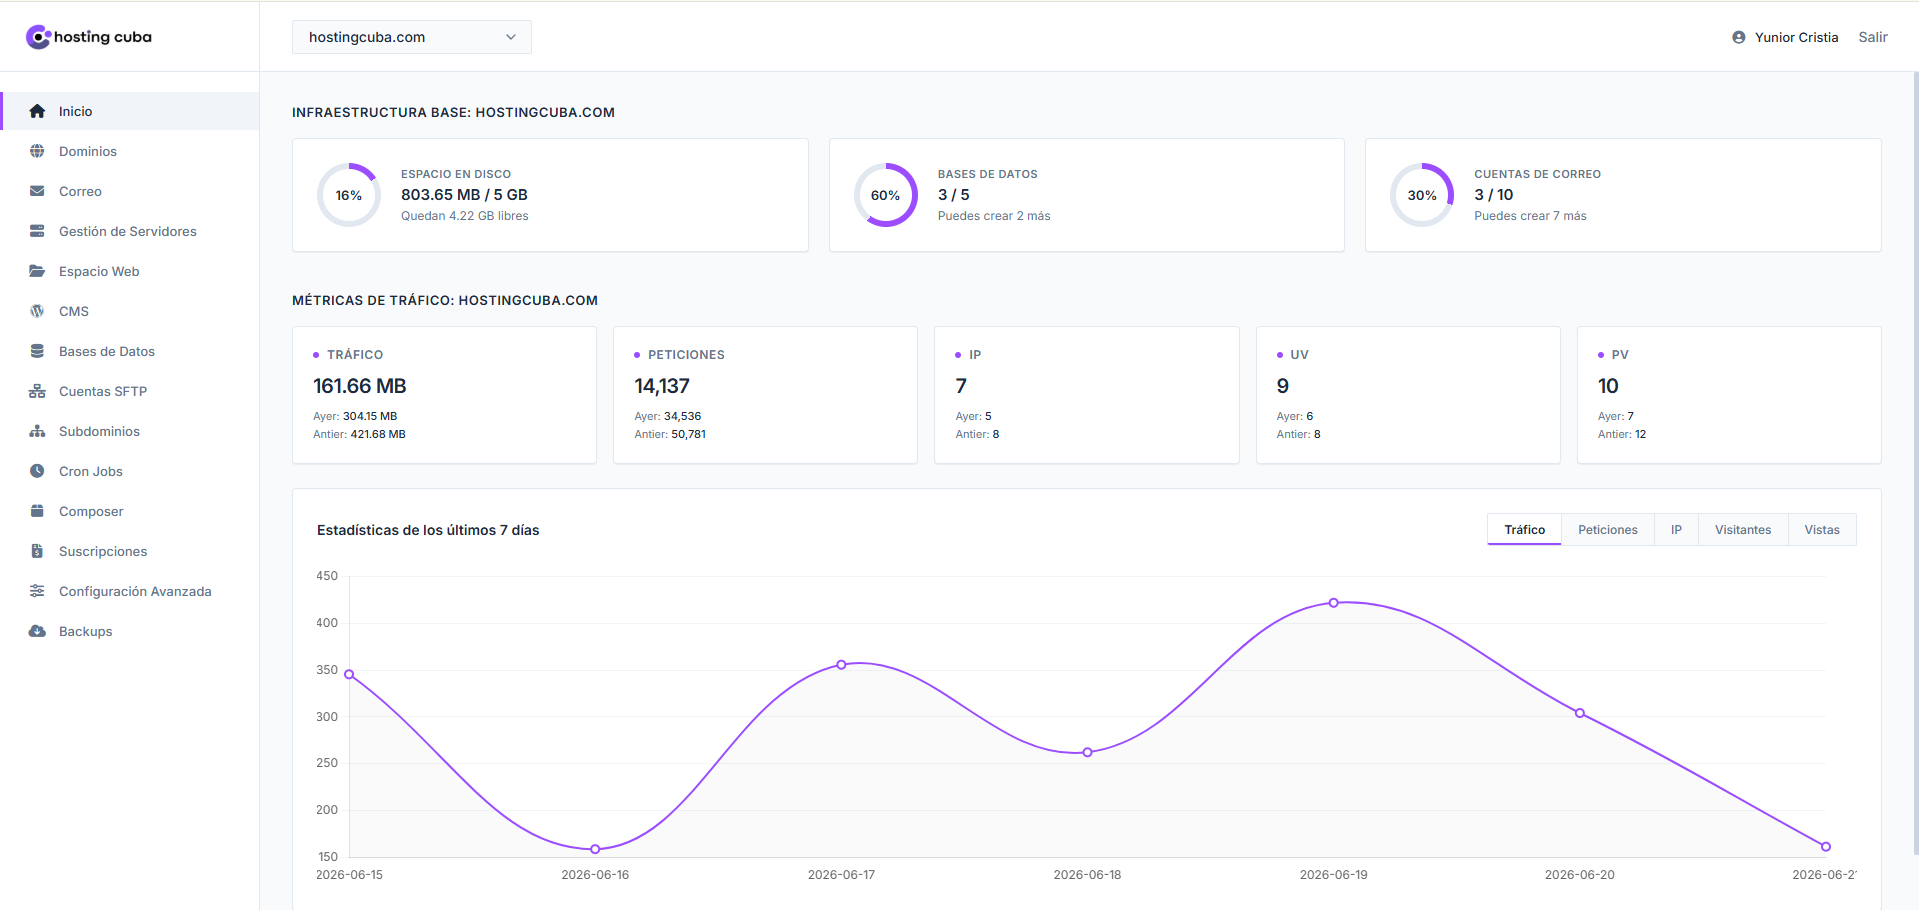The height and width of the screenshot is (910, 1919).
Task: Click the 2026-06-17 chart data point
Action: click(841, 665)
